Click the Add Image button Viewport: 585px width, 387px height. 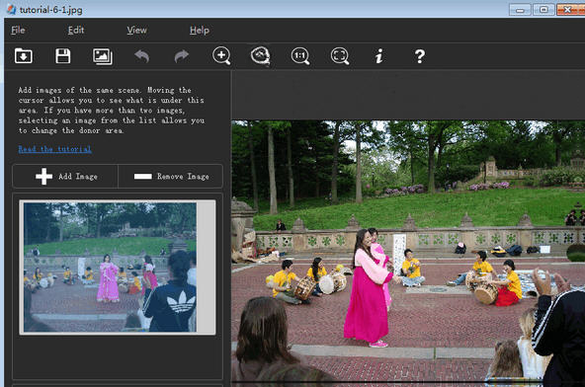[x=66, y=176]
